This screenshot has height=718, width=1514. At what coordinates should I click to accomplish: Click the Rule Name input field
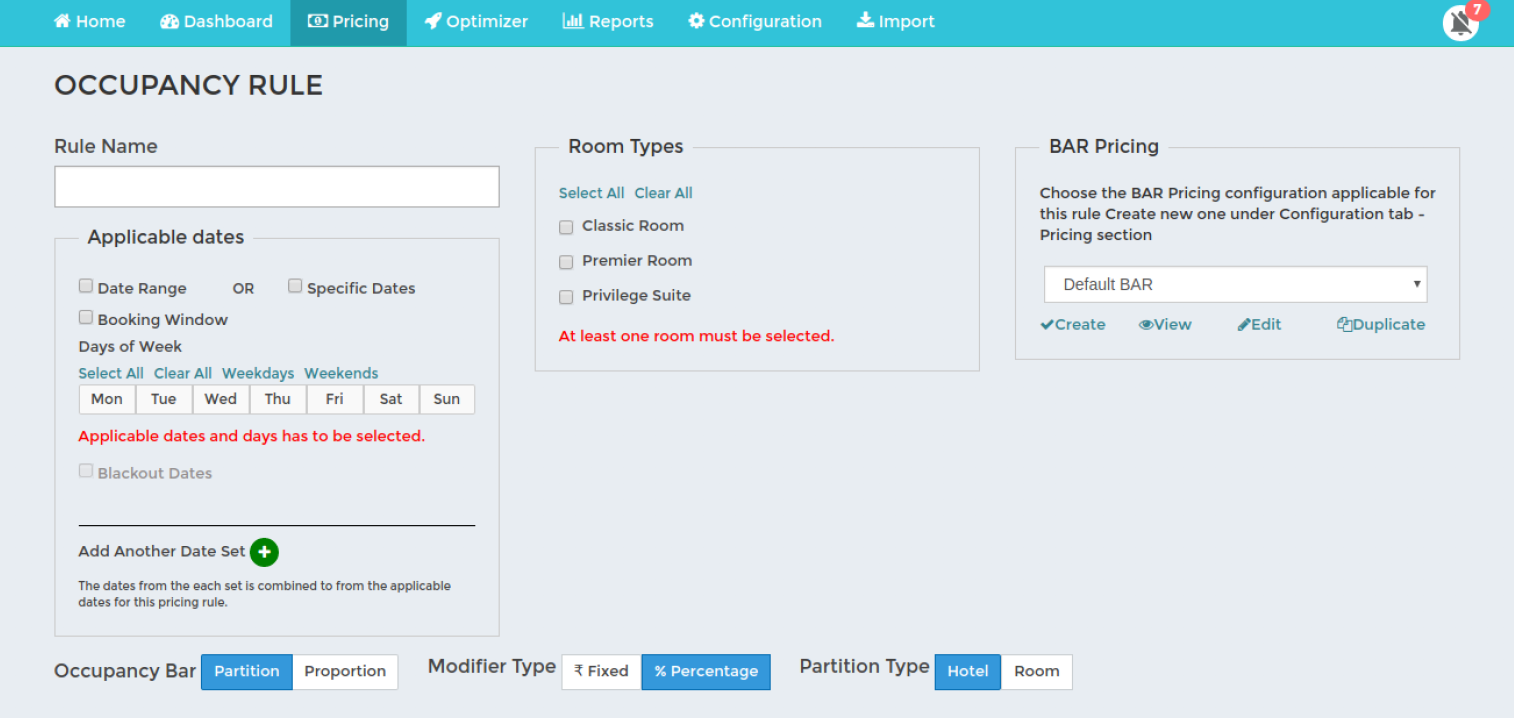[x=276, y=187]
